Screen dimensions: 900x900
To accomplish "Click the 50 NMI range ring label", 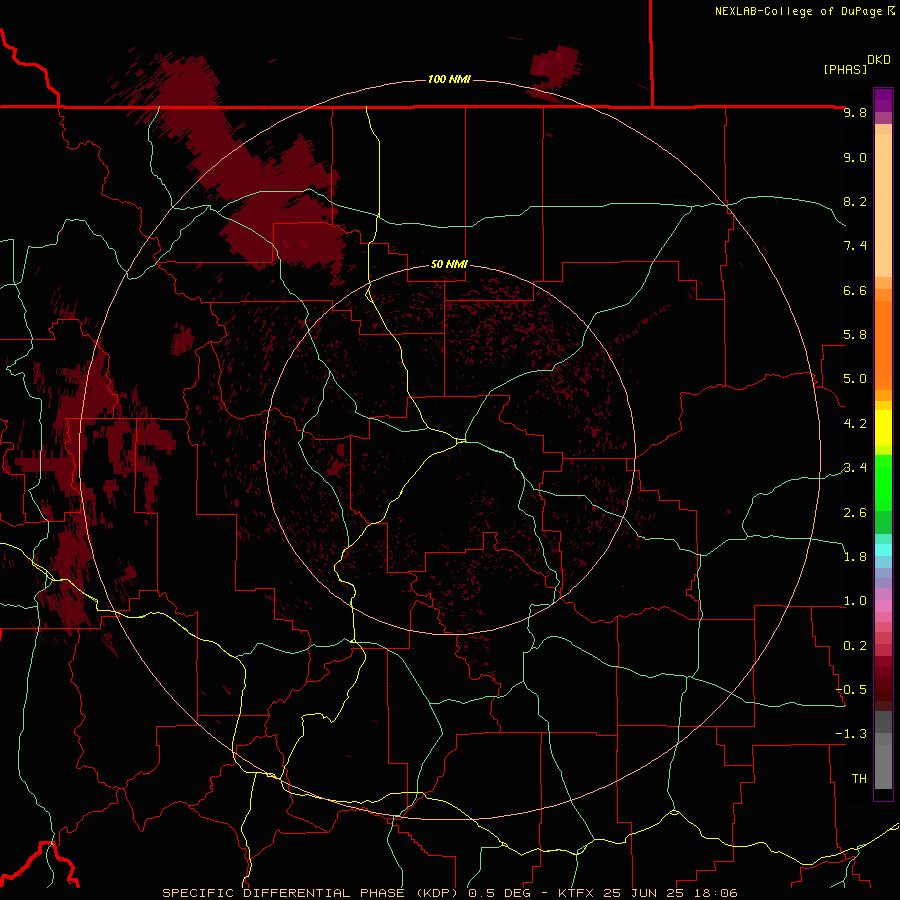I will pos(449,265).
